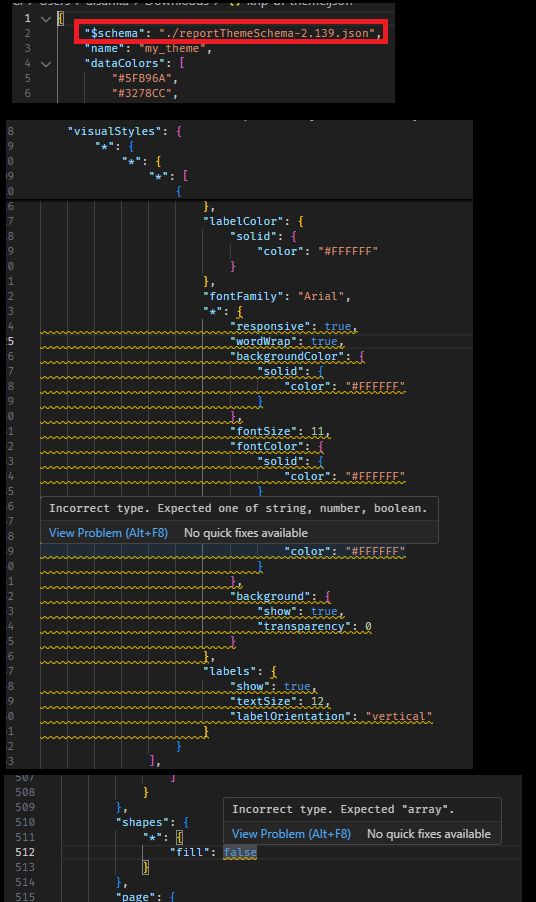
Task: Click the "labelColor" property key
Action: [243, 221]
